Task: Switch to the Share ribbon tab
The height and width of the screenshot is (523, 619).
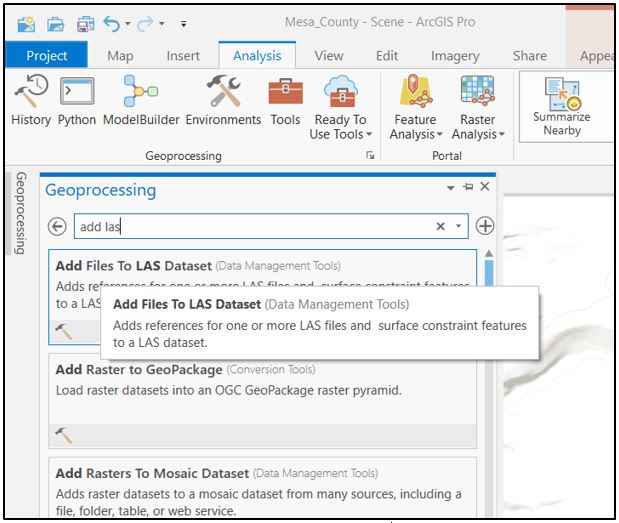Action: pyautogui.click(x=530, y=56)
